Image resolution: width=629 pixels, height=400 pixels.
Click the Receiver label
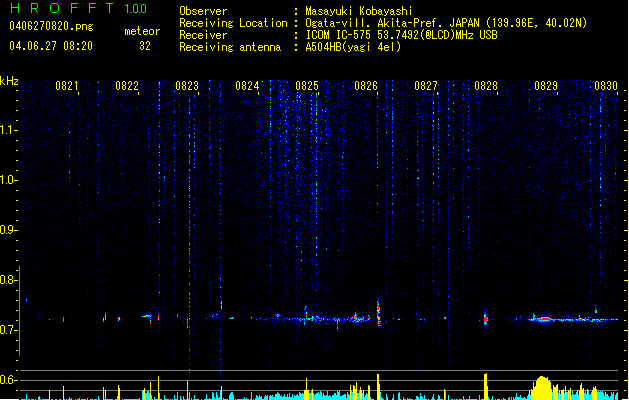203,35
